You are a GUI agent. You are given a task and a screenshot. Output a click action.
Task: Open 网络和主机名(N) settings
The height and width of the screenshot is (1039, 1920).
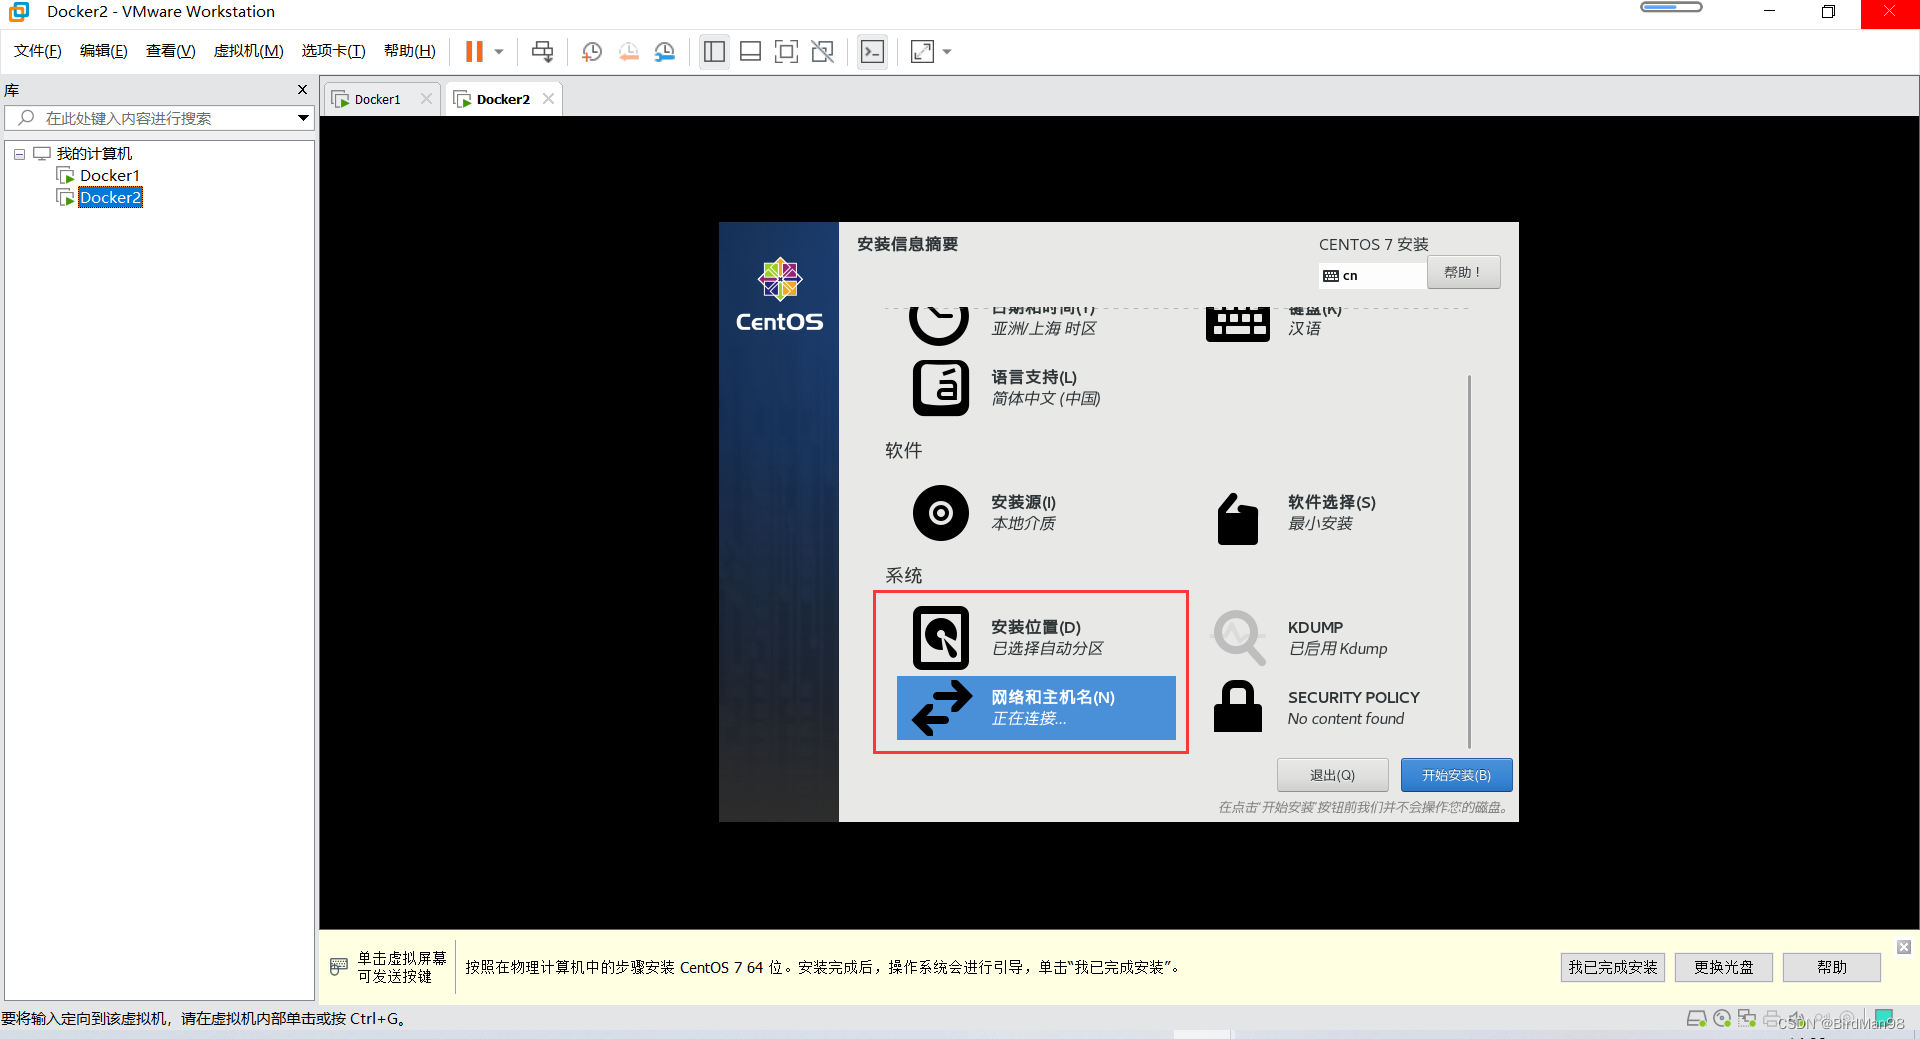coord(1036,708)
